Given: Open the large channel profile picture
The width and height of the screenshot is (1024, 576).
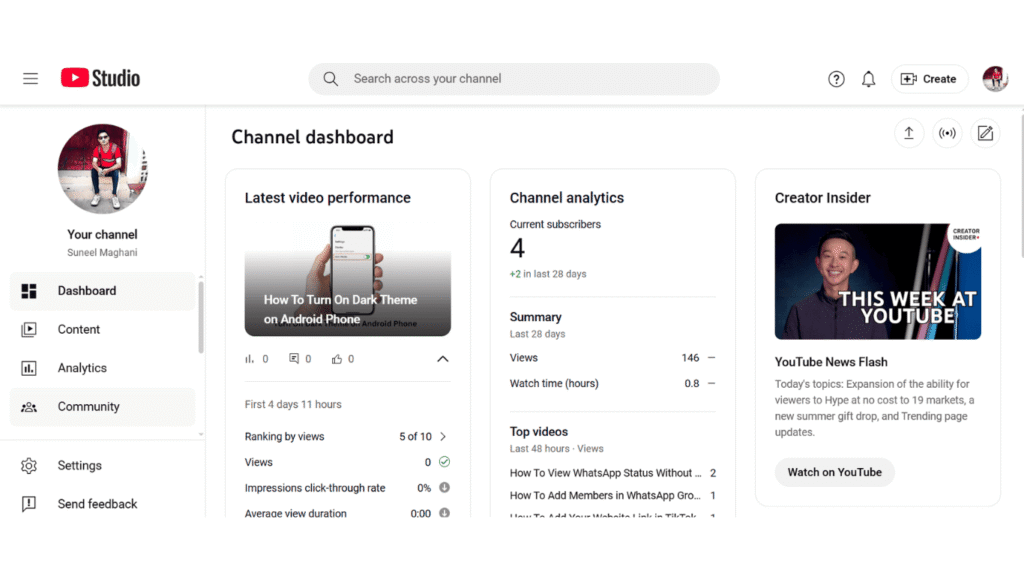Looking at the screenshot, I should [x=103, y=169].
